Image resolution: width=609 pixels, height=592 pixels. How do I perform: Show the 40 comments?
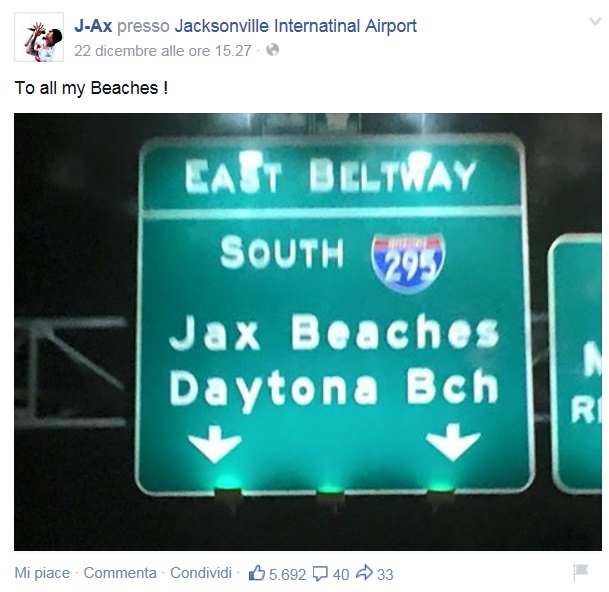(x=341, y=574)
